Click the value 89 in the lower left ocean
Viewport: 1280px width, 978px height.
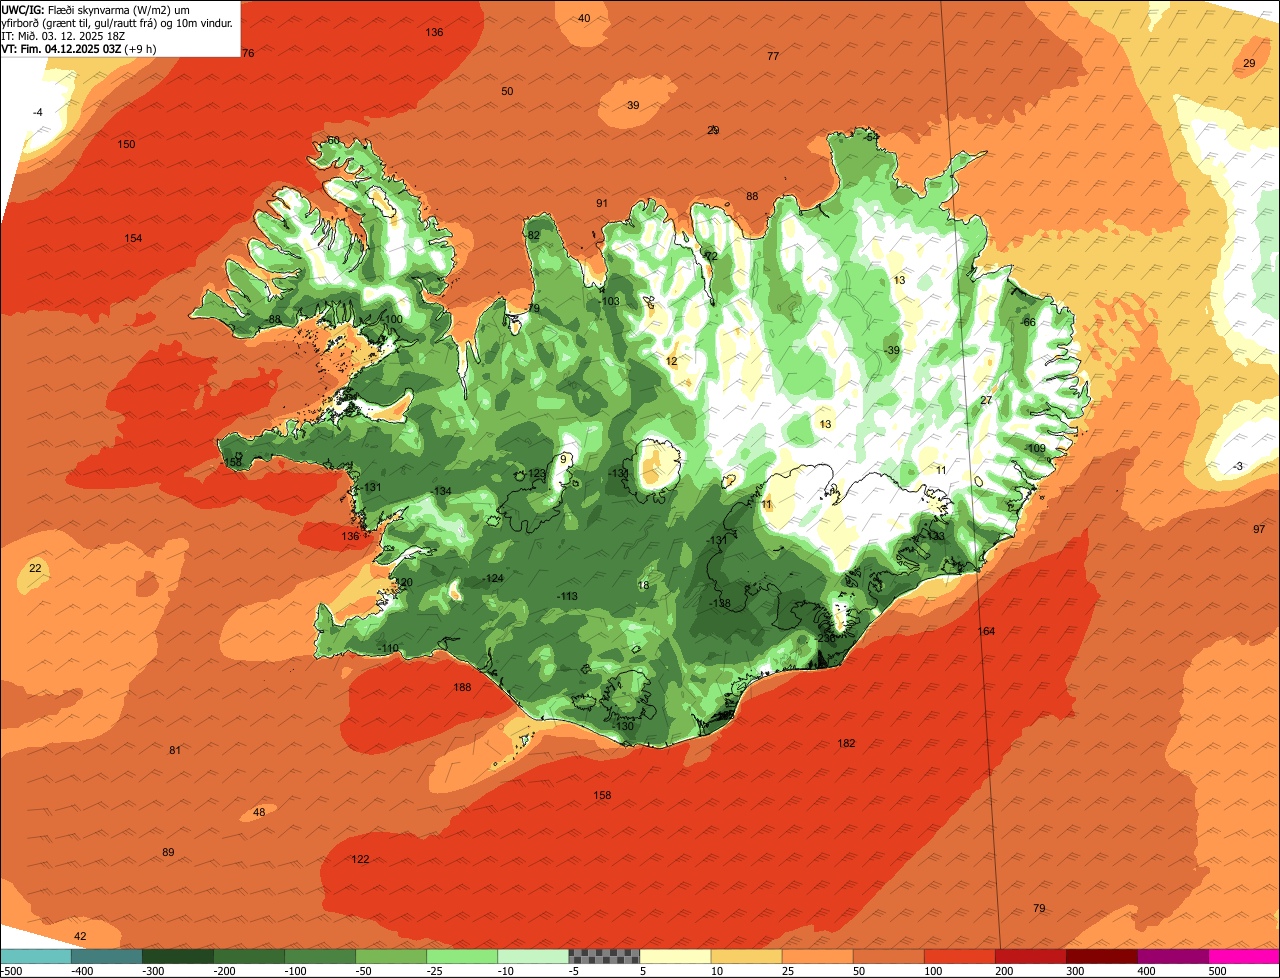(168, 852)
